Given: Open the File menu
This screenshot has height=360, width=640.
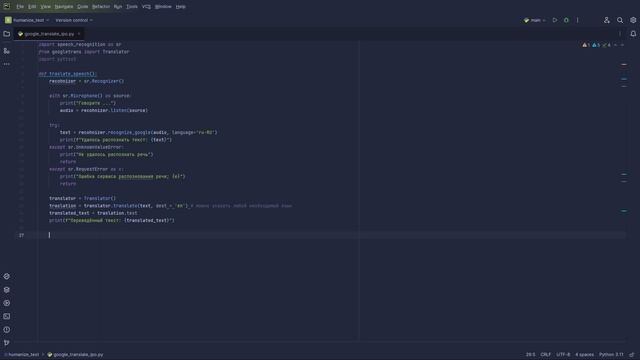Looking at the screenshot, I should click(x=20, y=7).
